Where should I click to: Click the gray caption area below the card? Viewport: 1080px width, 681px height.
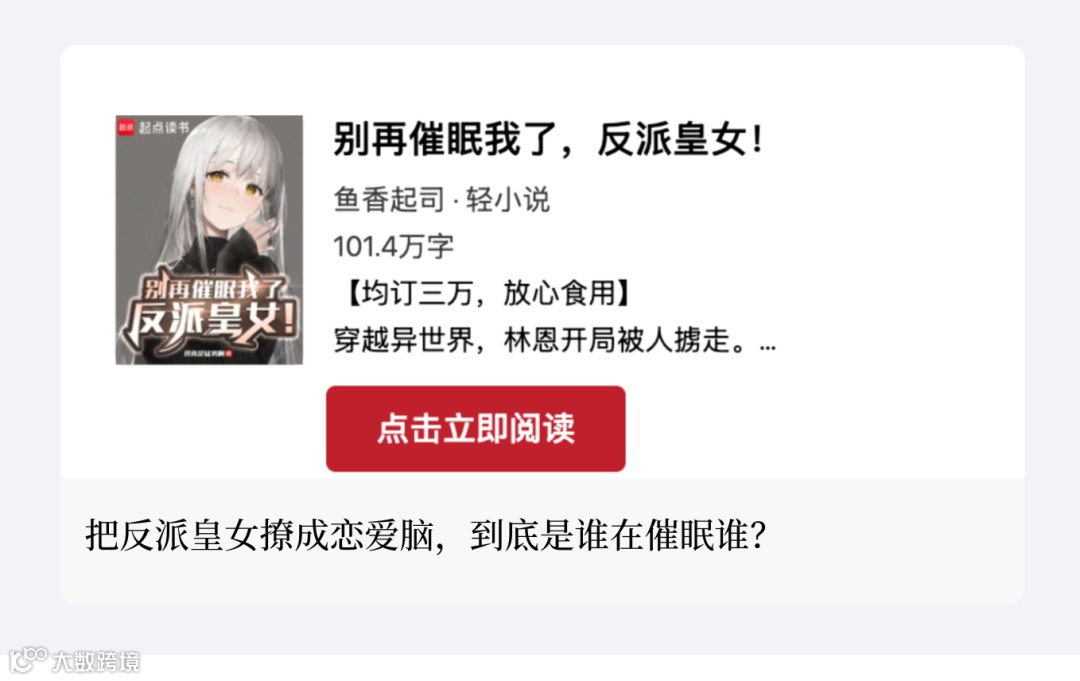(x=542, y=541)
